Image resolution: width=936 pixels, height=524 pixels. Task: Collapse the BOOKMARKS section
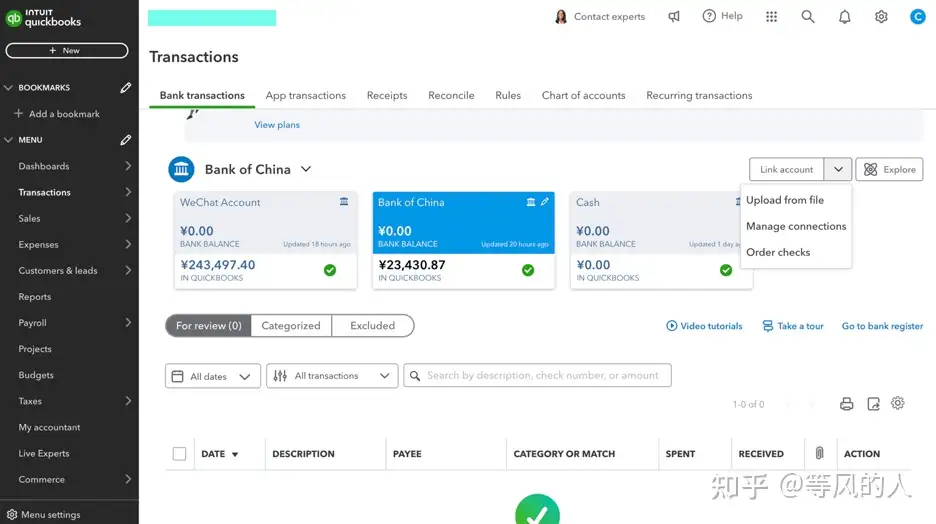[8, 88]
